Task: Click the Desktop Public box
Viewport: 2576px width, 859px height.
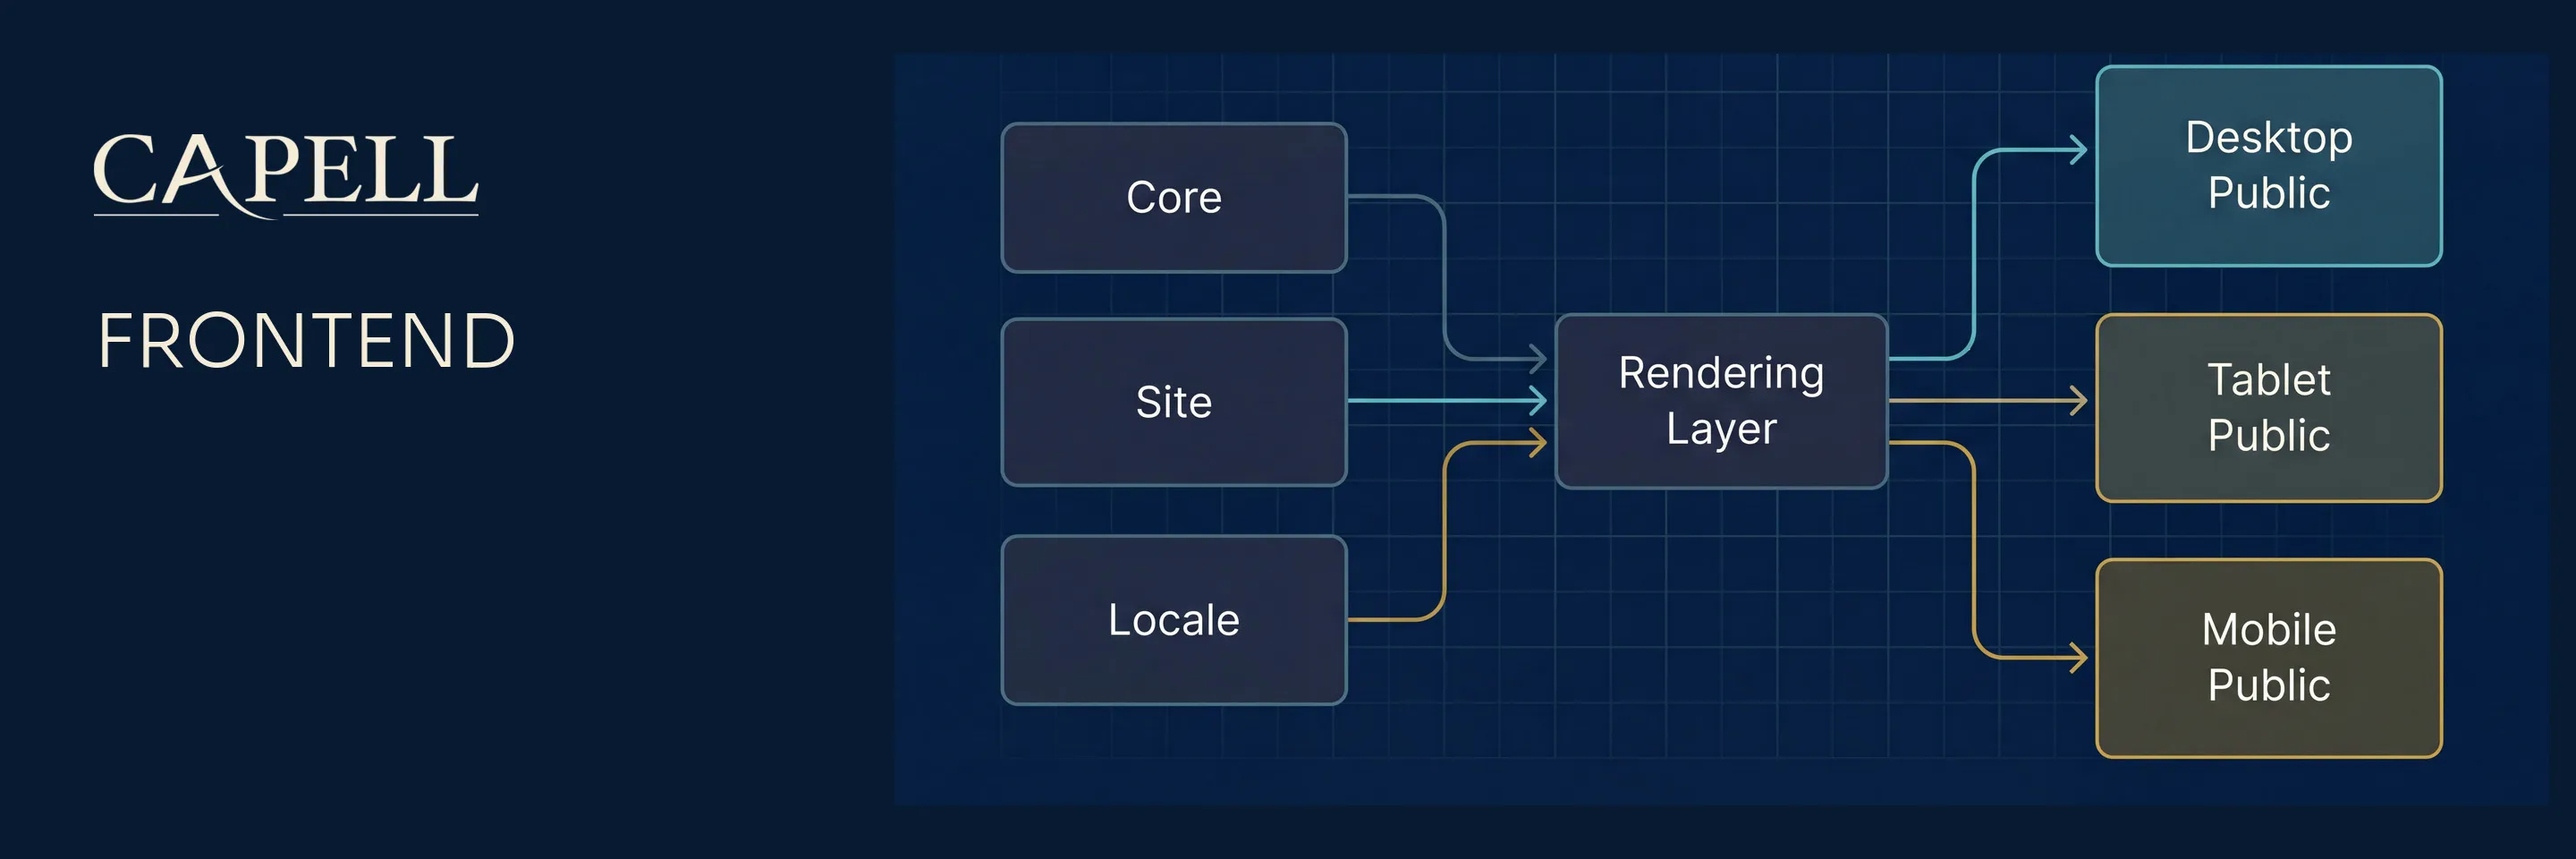Action: pyautogui.click(x=2268, y=166)
